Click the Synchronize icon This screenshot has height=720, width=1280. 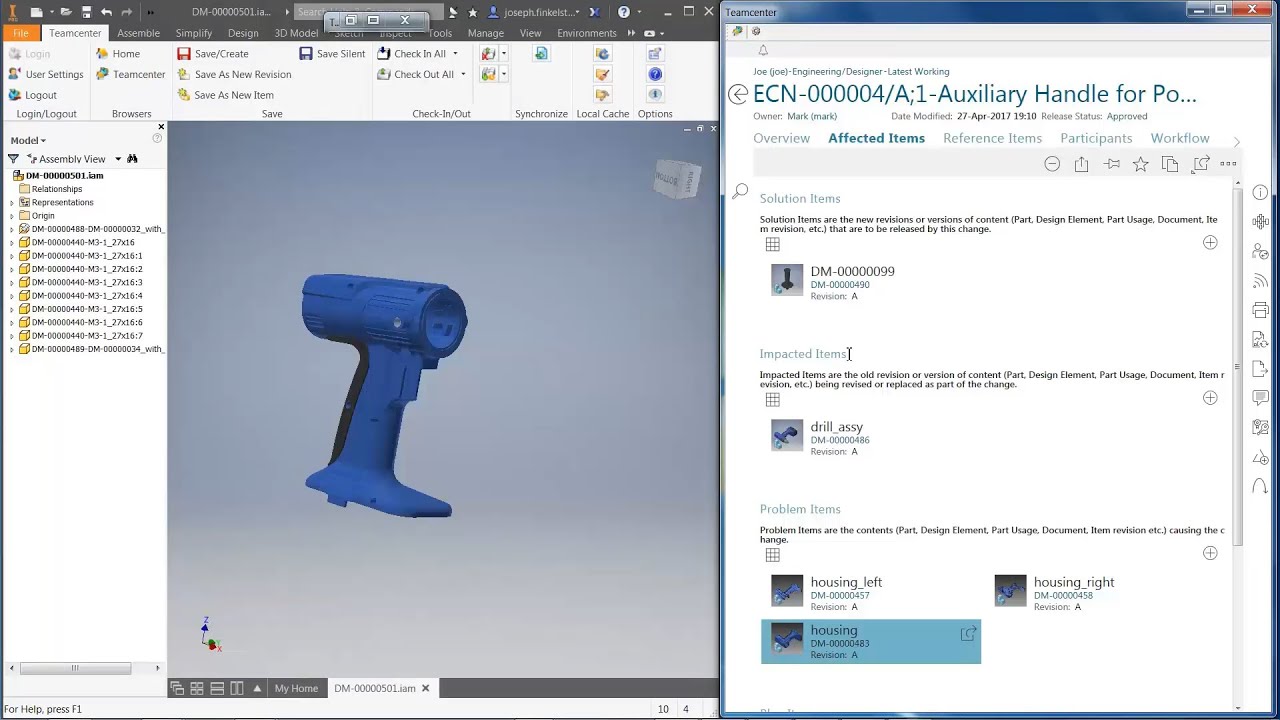point(541,53)
